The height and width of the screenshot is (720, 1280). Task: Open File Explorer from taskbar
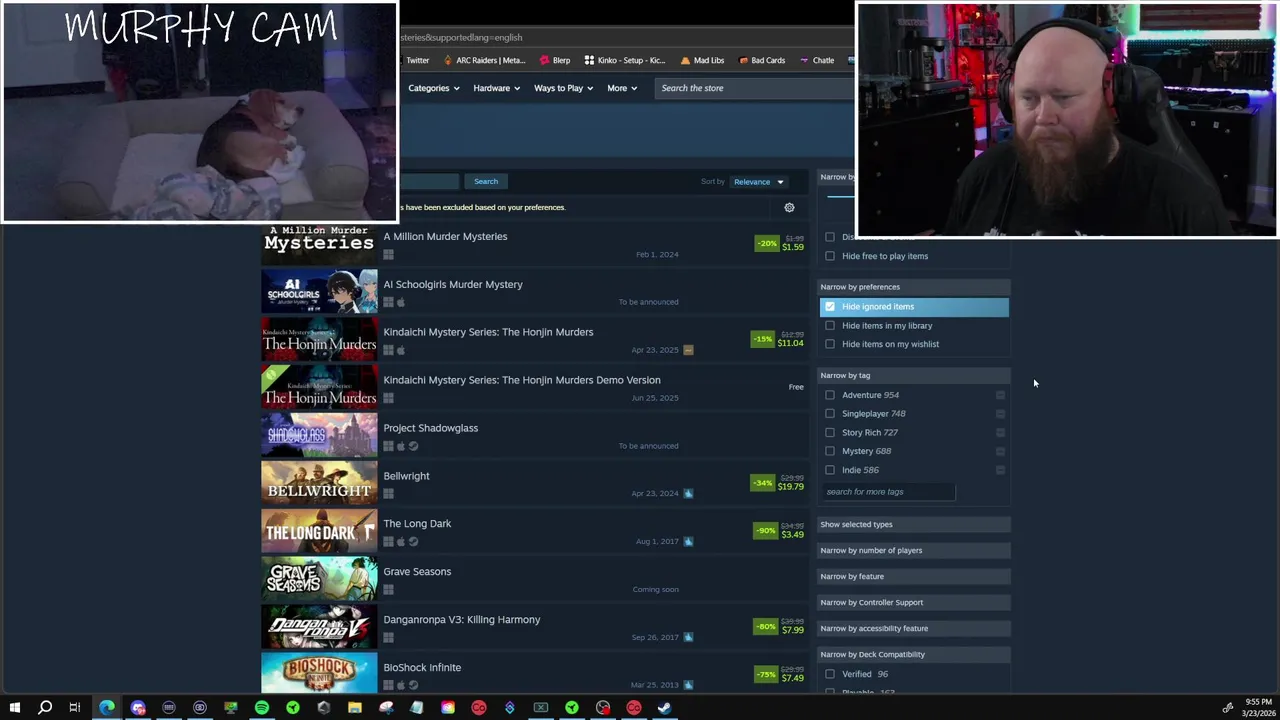pos(355,708)
